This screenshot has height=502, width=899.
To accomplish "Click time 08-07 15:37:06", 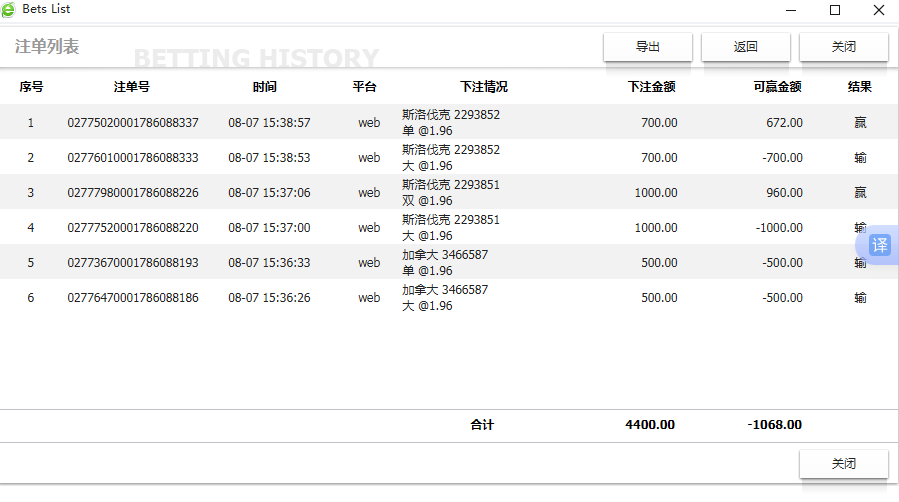I will tap(269, 193).
